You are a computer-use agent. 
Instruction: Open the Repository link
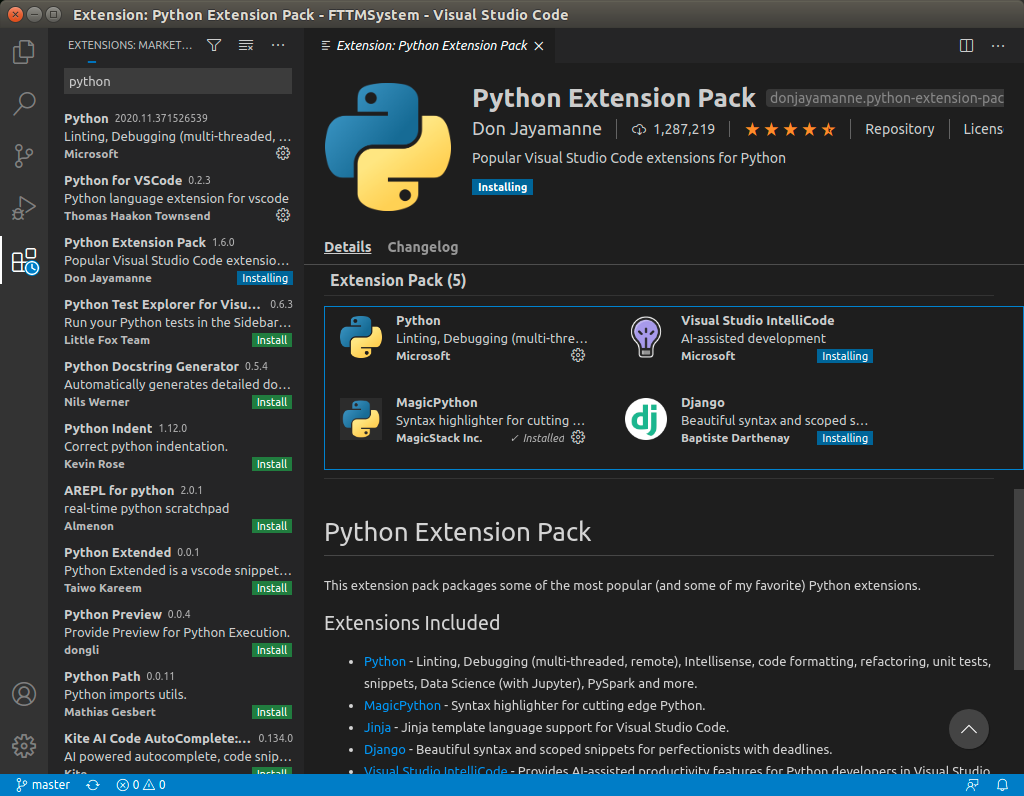[x=899, y=129]
